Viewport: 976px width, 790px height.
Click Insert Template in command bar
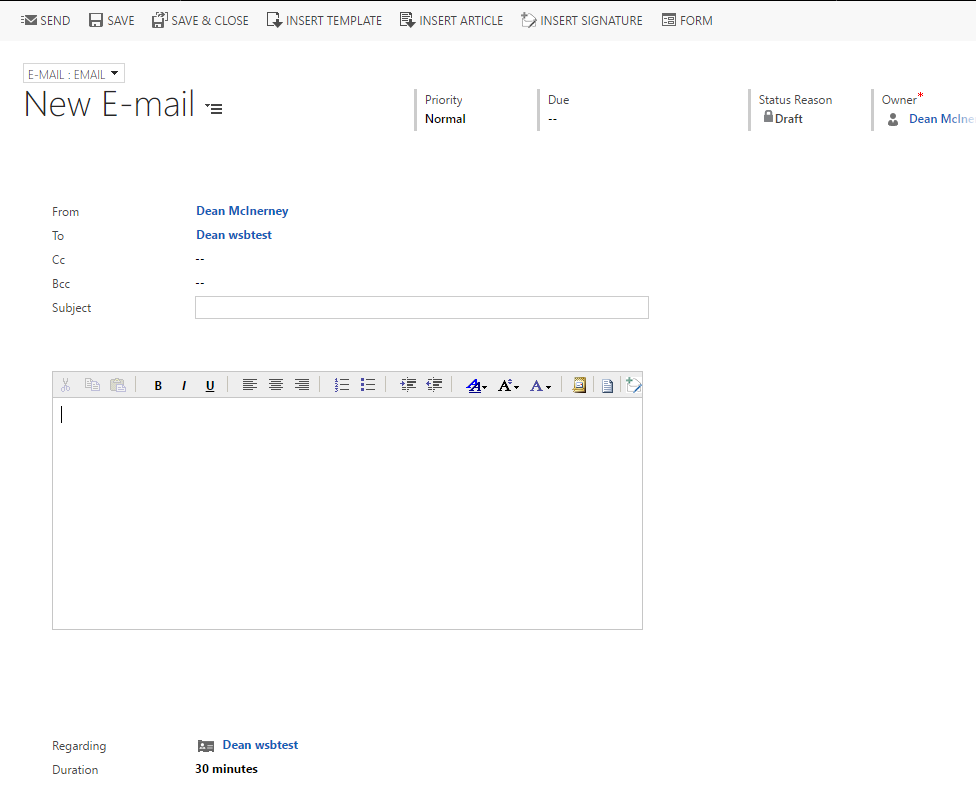click(324, 20)
